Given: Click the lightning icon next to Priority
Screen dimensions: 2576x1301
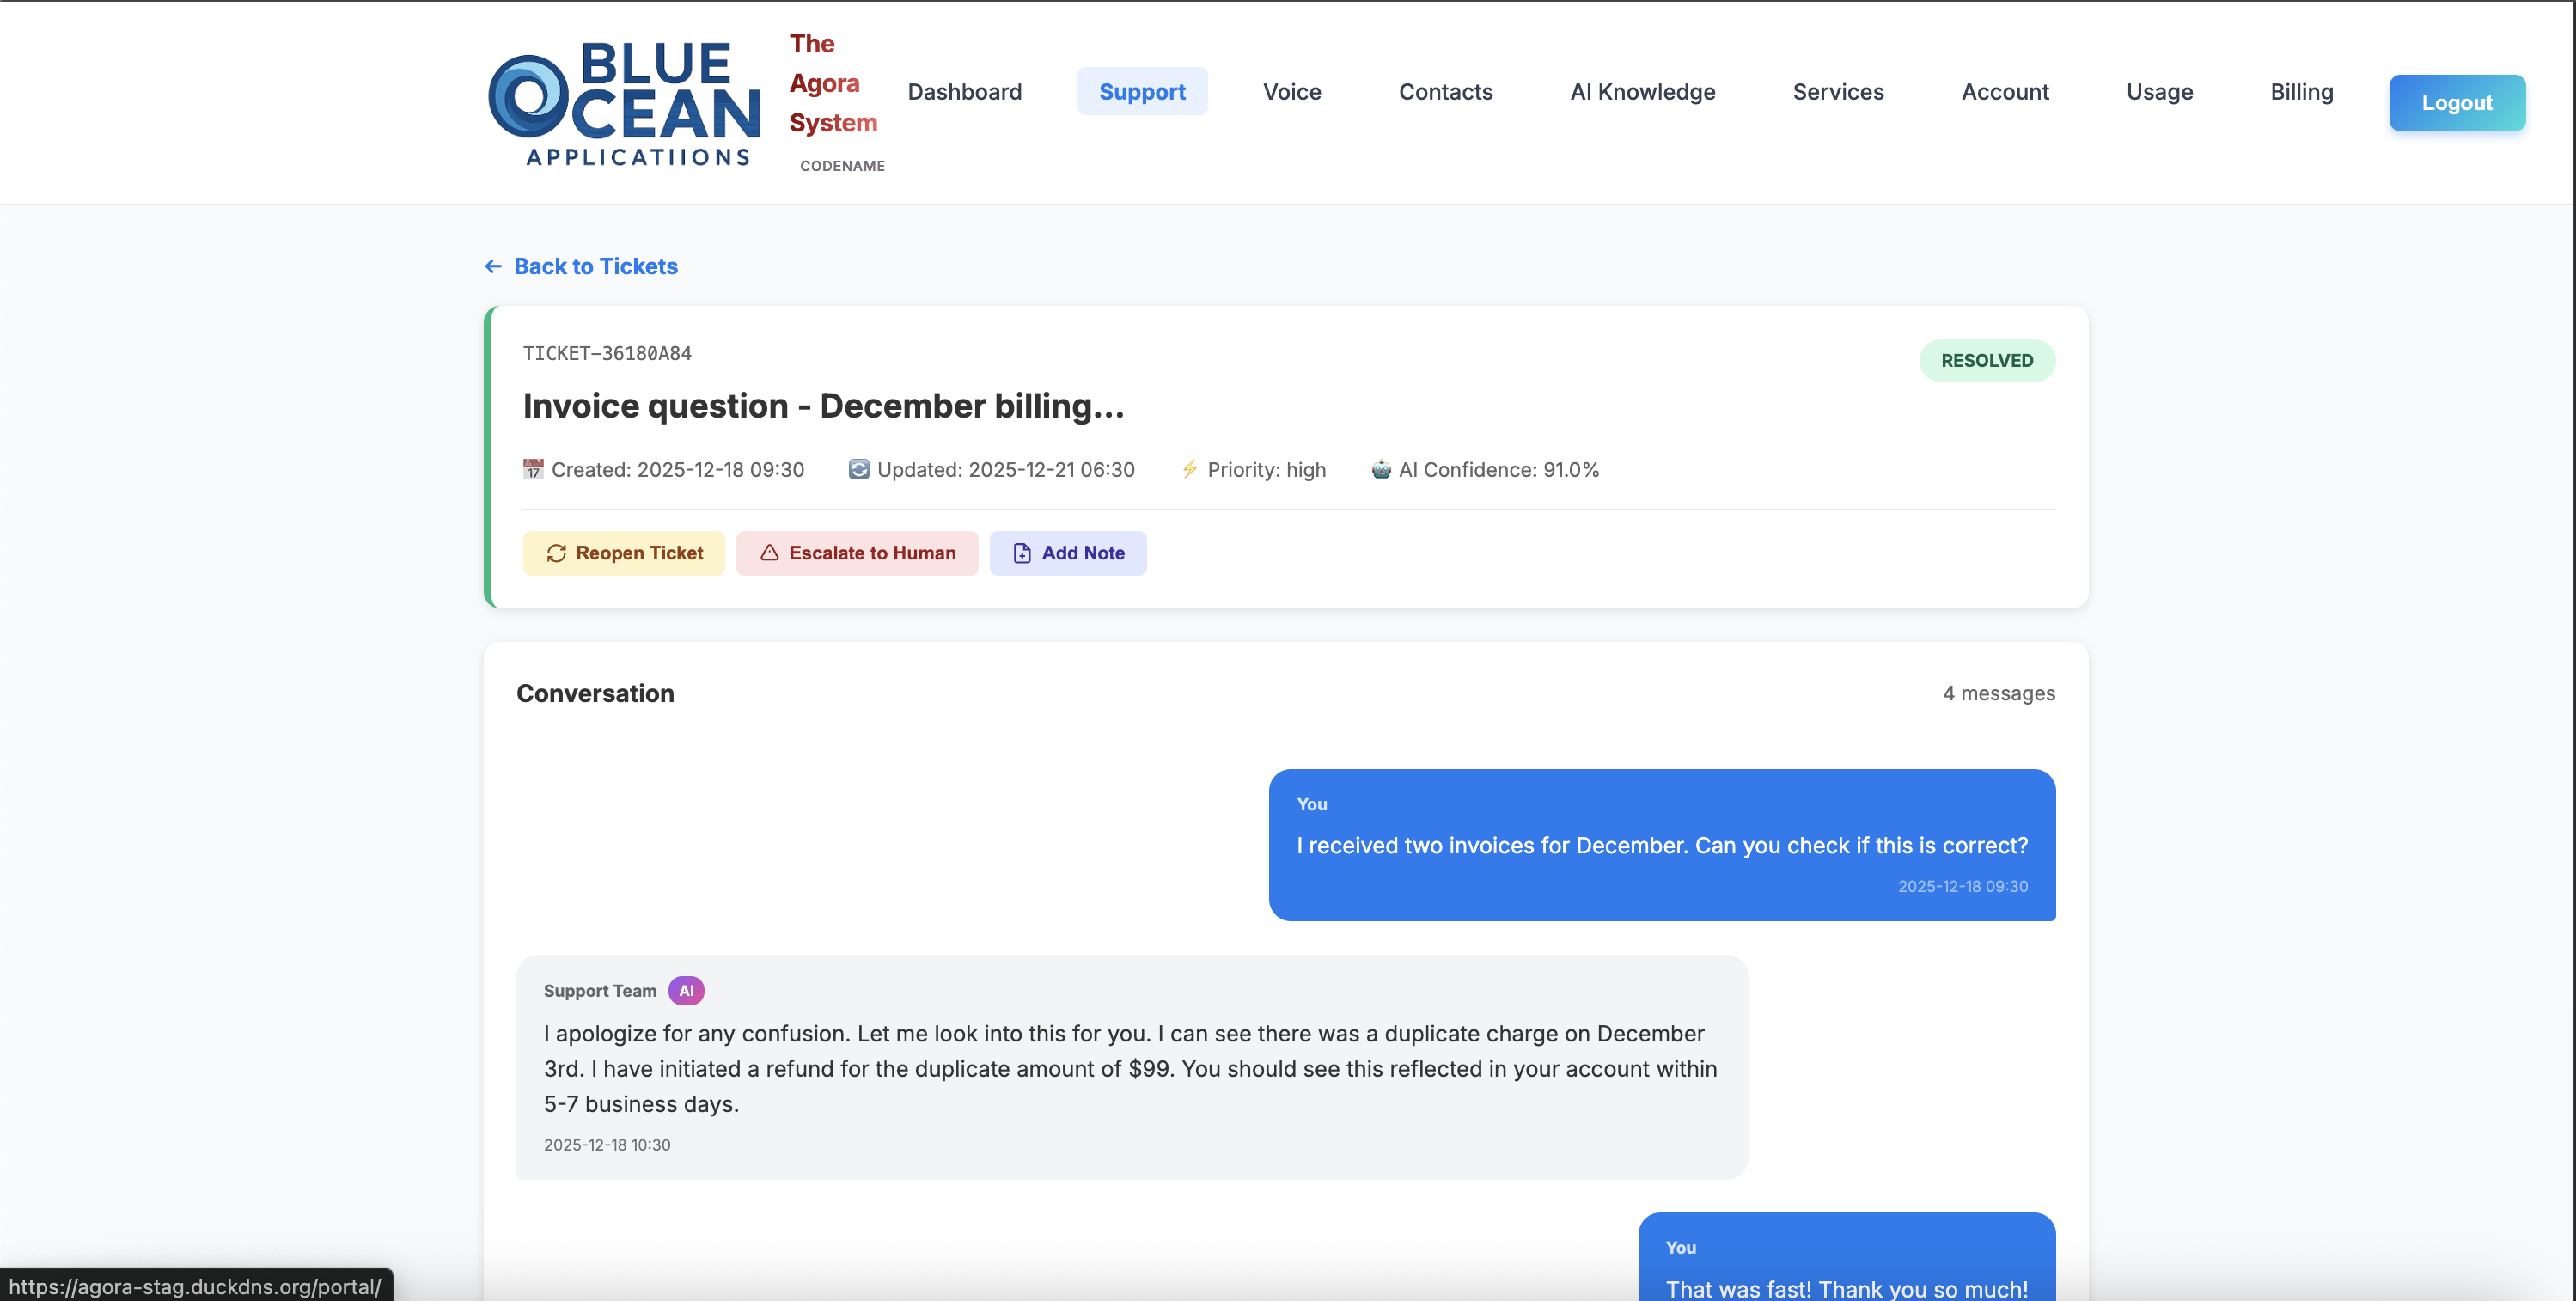Looking at the screenshot, I should coord(1190,469).
